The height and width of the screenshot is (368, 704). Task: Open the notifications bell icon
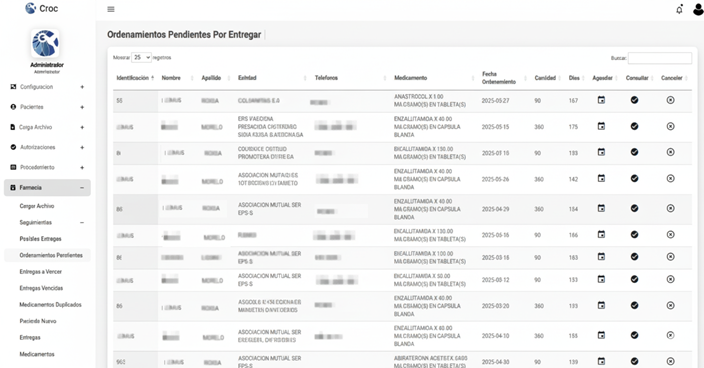click(679, 9)
